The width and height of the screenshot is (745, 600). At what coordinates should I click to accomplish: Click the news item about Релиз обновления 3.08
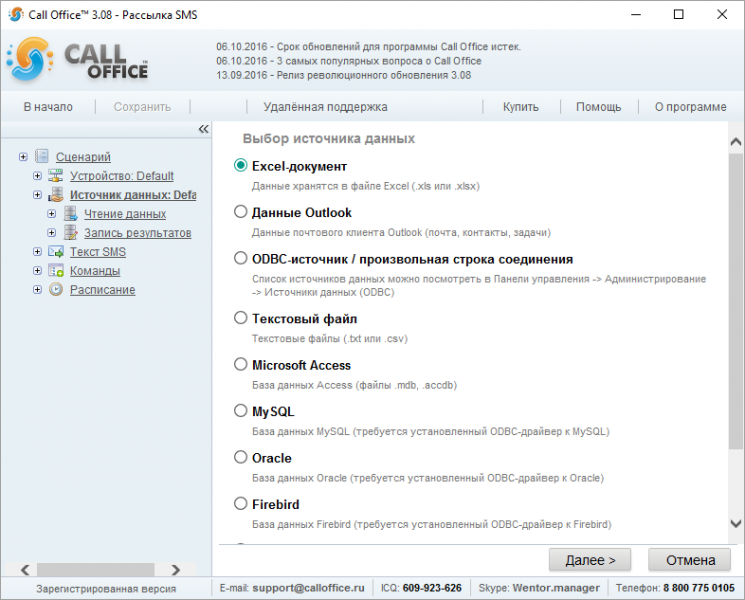344,75
